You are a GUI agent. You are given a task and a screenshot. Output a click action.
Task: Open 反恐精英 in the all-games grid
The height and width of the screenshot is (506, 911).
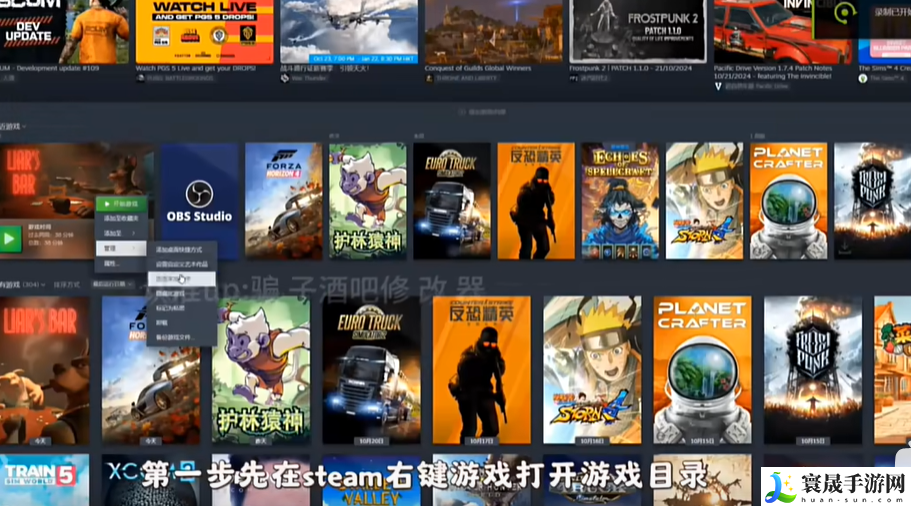coord(482,370)
